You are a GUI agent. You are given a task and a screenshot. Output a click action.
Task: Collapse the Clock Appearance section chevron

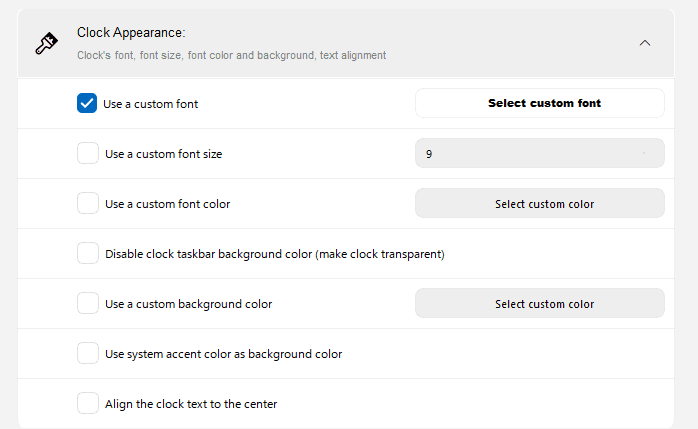pos(645,43)
